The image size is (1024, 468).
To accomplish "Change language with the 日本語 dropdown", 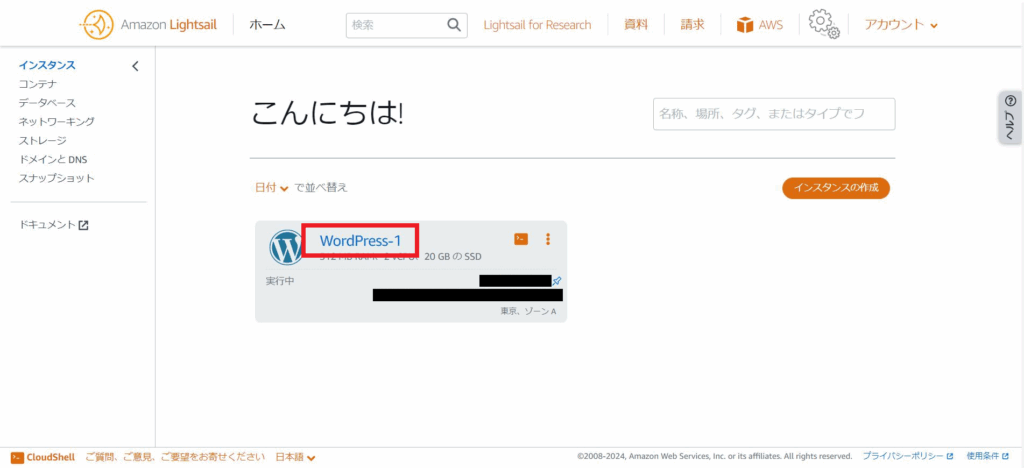I will (296, 457).
